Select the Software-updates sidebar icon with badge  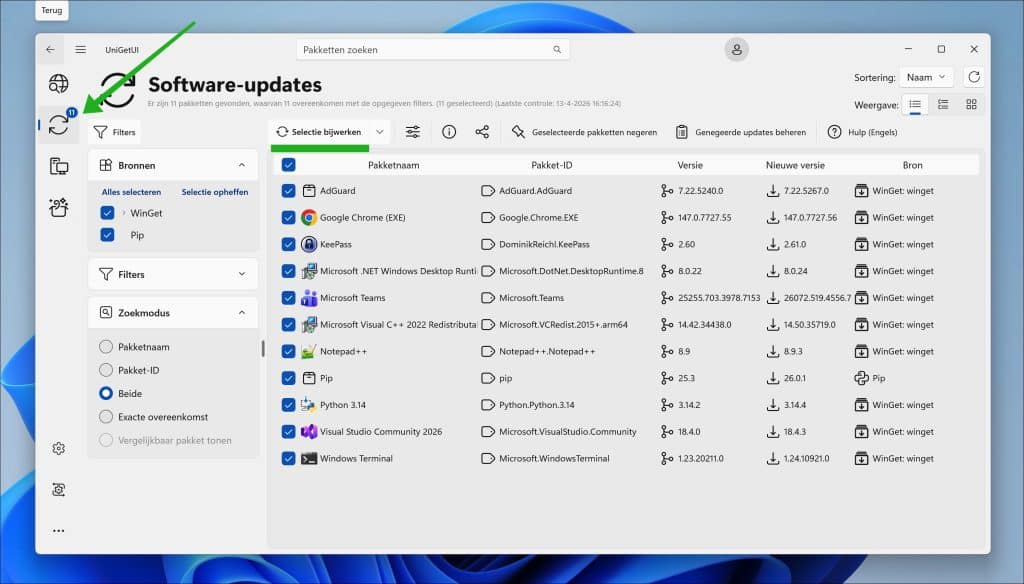pyautogui.click(x=58, y=124)
